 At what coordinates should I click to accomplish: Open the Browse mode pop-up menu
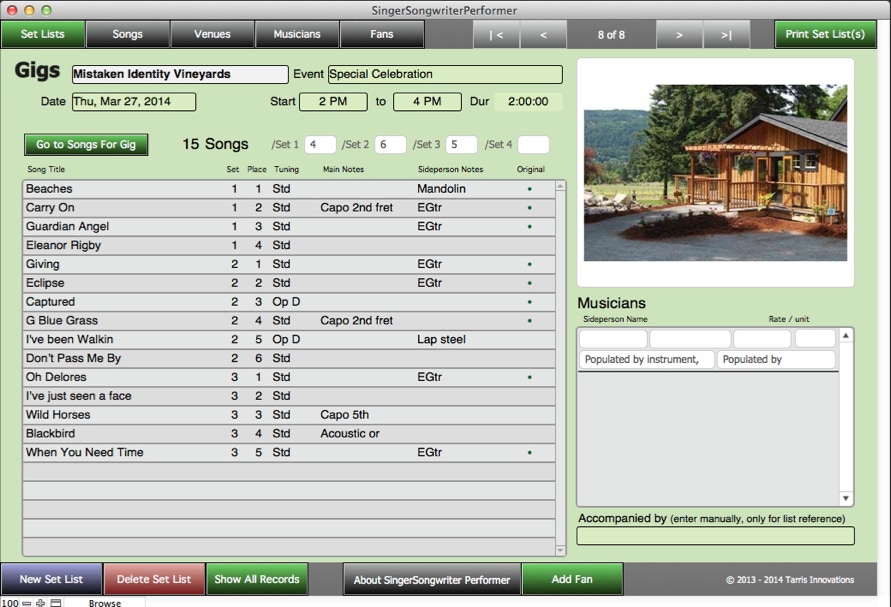point(105,602)
